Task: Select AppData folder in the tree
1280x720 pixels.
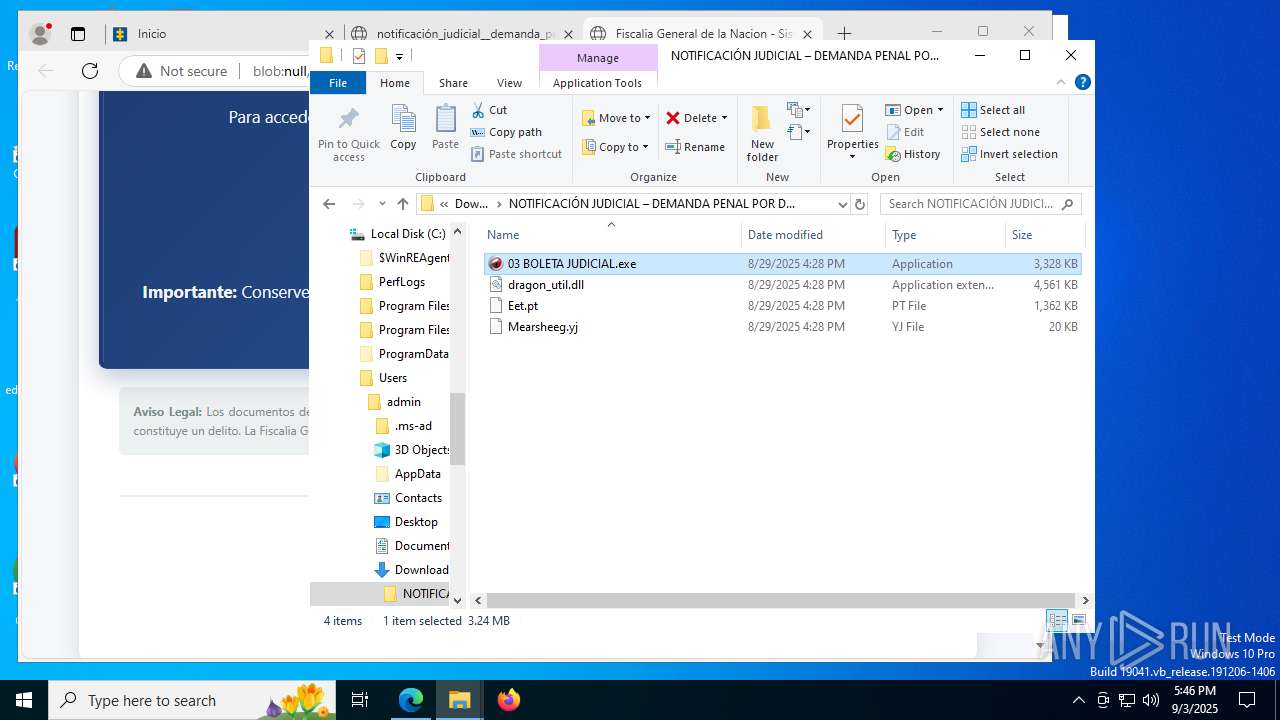Action: tap(408, 474)
